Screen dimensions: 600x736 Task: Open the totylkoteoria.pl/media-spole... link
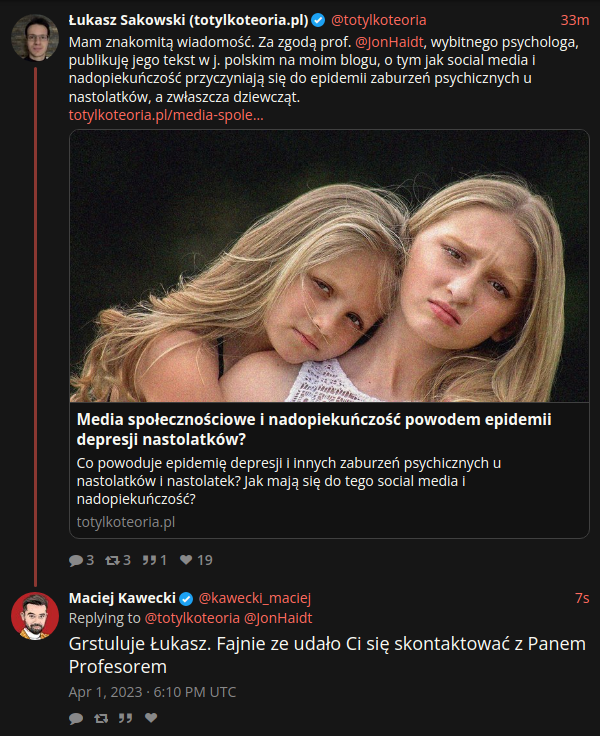[166, 115]
